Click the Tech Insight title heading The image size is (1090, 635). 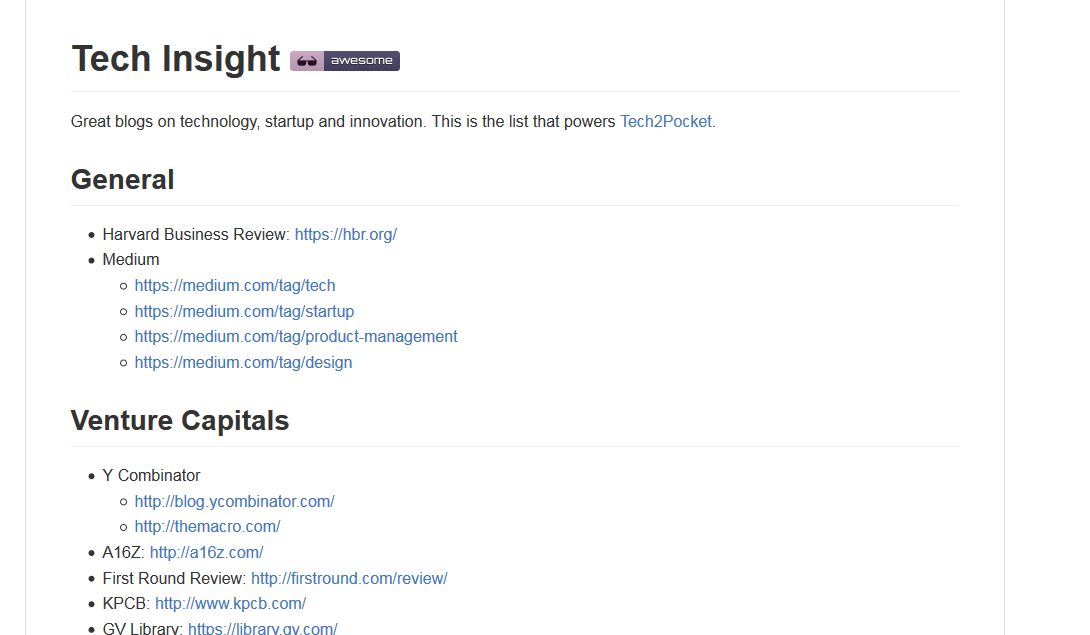[x=176, y=59]
